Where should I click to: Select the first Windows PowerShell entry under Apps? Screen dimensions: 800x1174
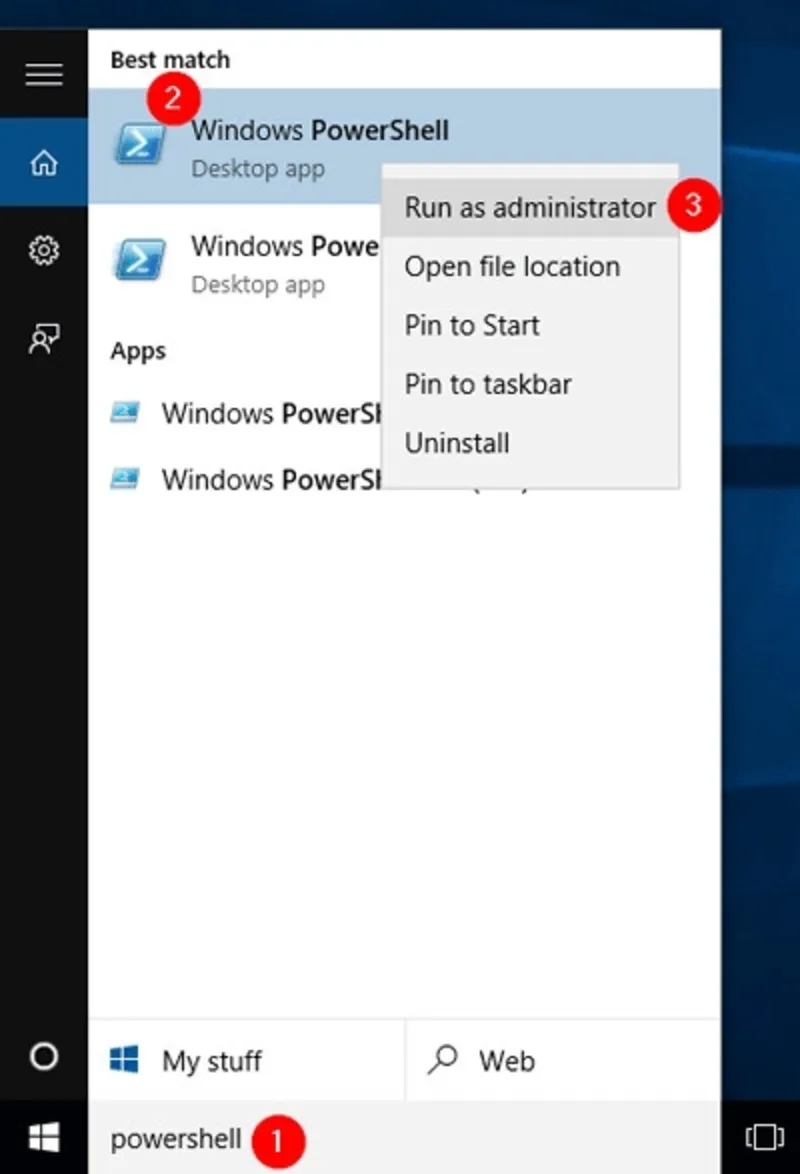[x=247, y=413]
